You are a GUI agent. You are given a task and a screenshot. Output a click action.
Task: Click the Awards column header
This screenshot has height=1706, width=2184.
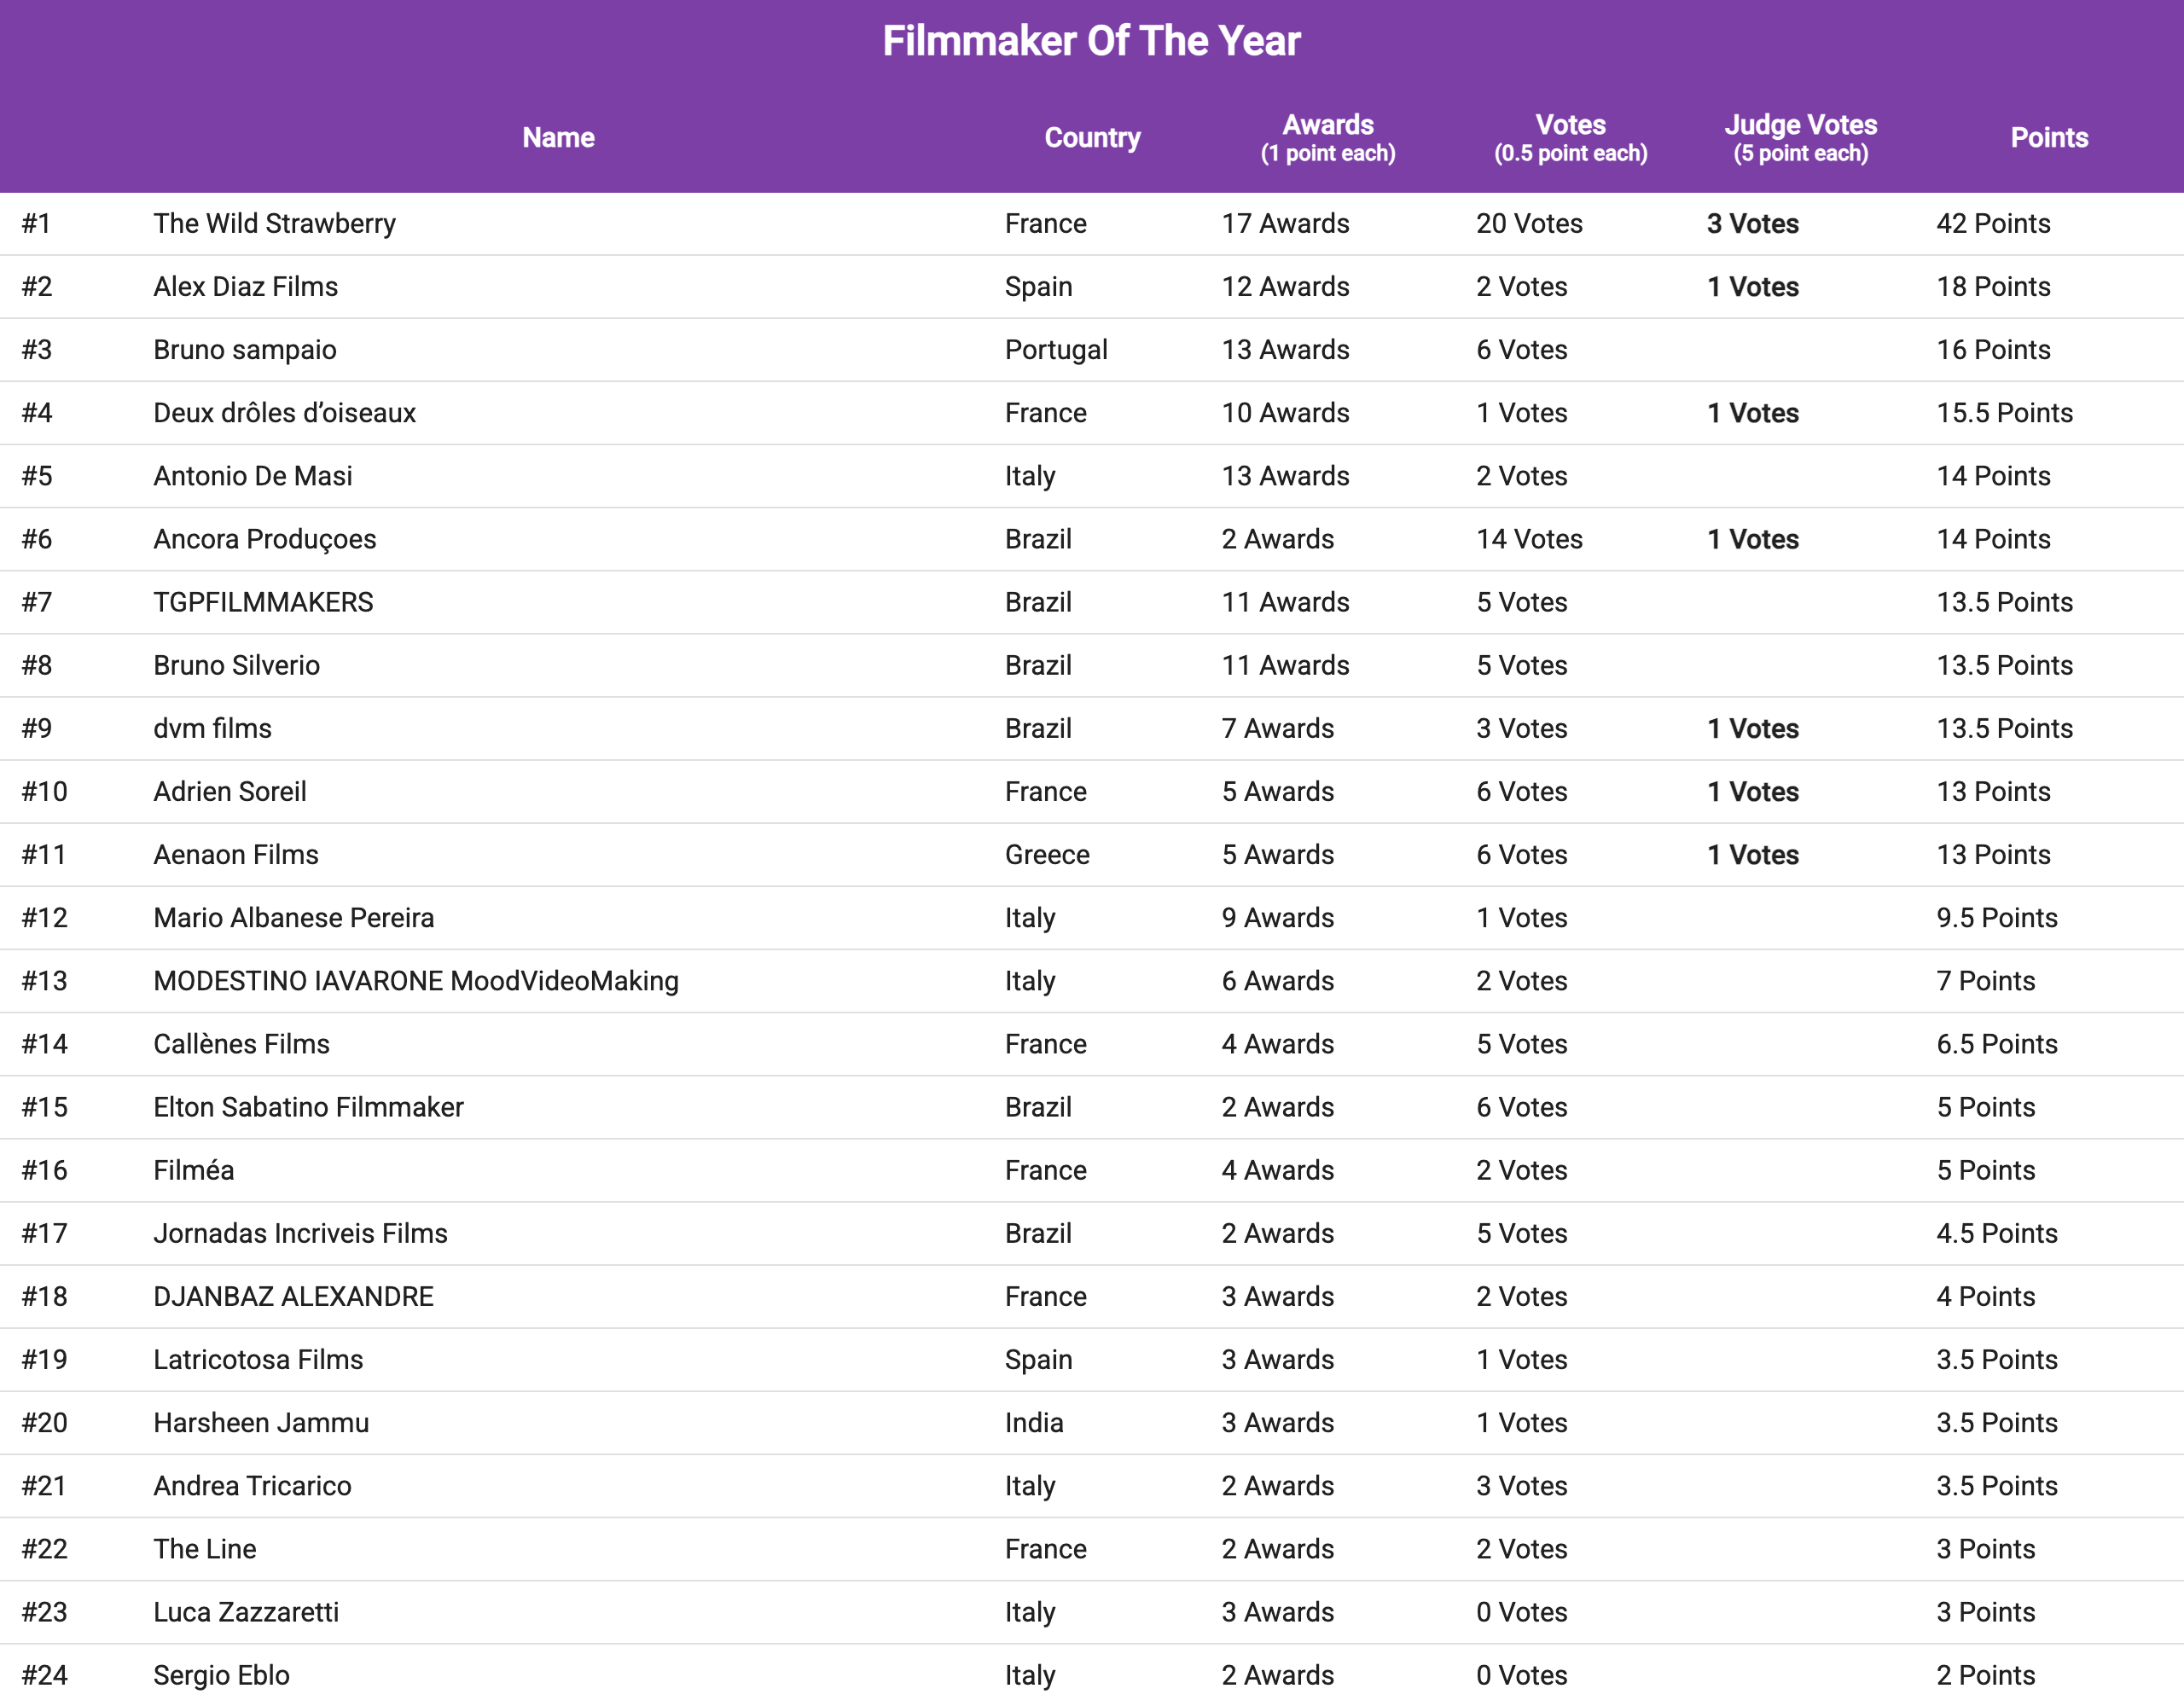click(1327, 138)
